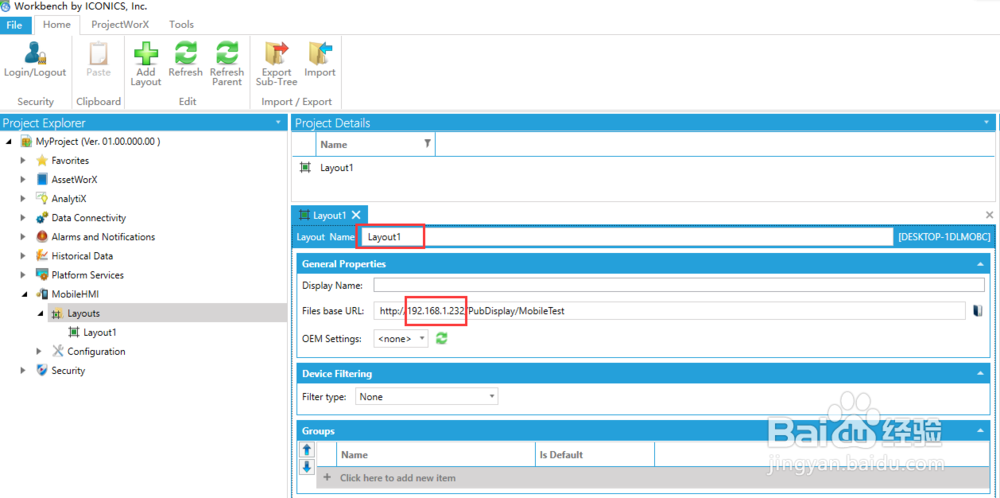
Task: Click the Historical Data icon
Action: click(42, 256)
